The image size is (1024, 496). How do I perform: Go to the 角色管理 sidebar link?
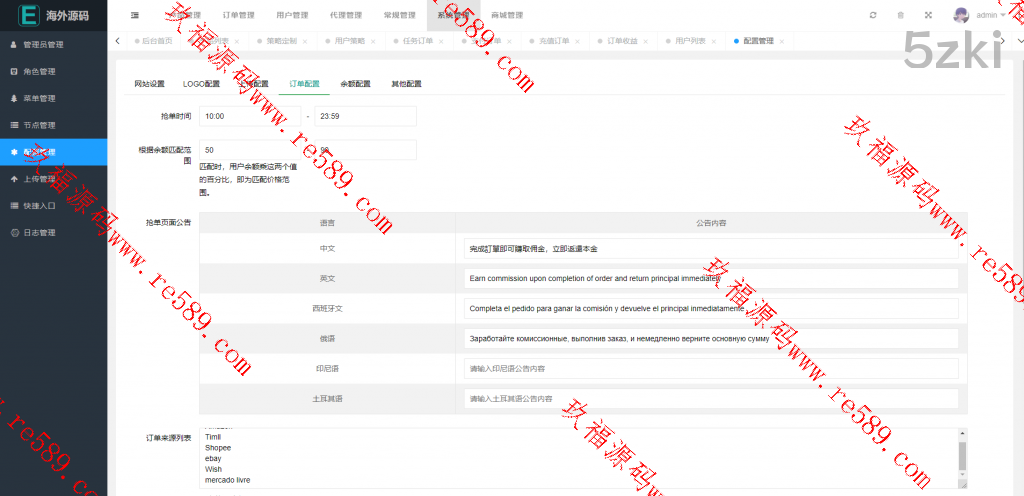(39, 72)
